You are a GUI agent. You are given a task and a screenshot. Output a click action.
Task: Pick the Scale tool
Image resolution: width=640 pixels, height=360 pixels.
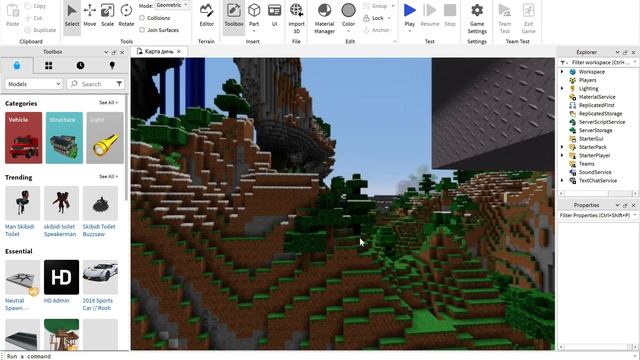(107, 16)
